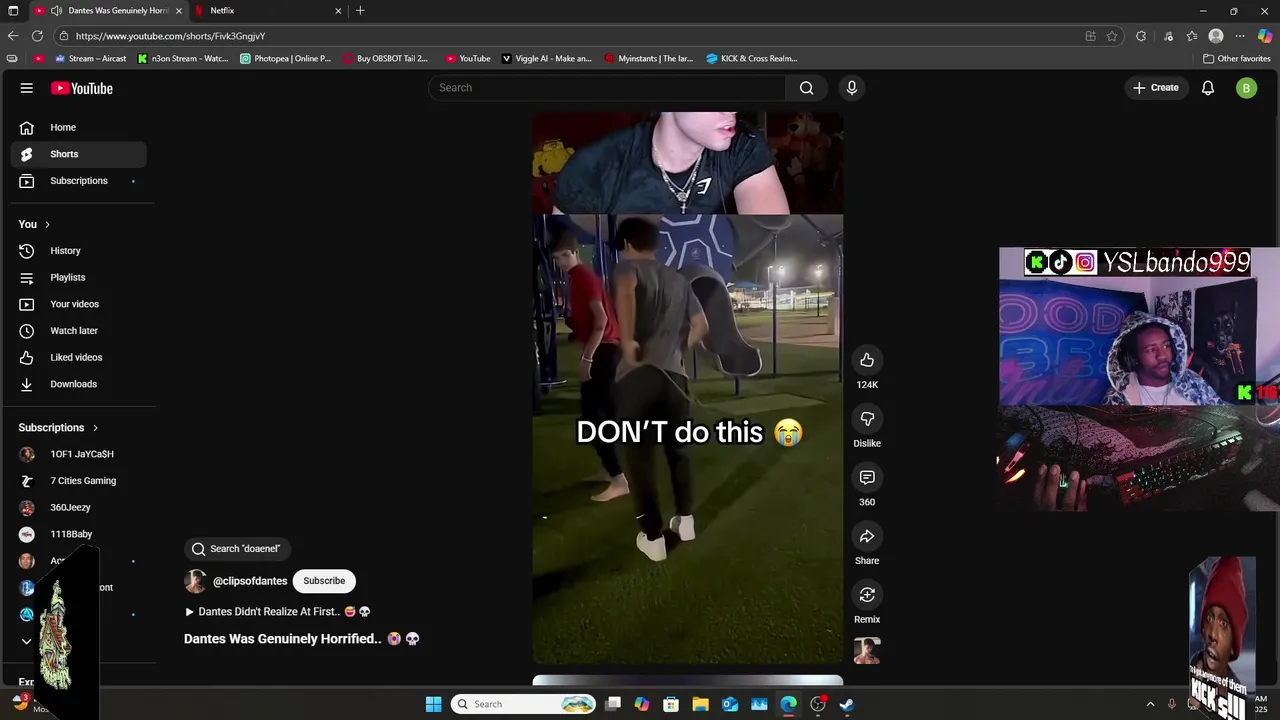The image size is (1280, 720).
Task: Open browser settings and more menu
Action: coord(1240,36)
